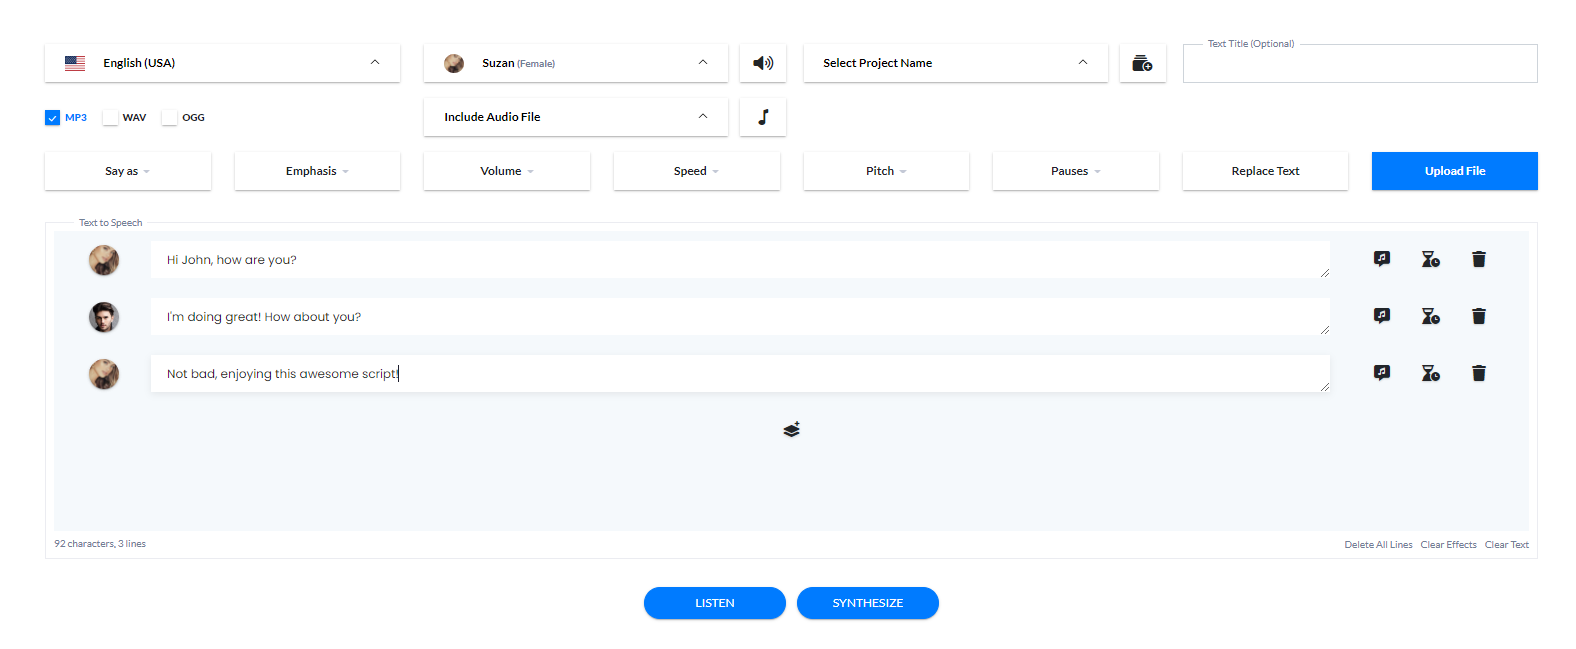This screenshot has height=649, width=1576.
Task: Open the Emphasis effects menu
Action: pos(317,171)
